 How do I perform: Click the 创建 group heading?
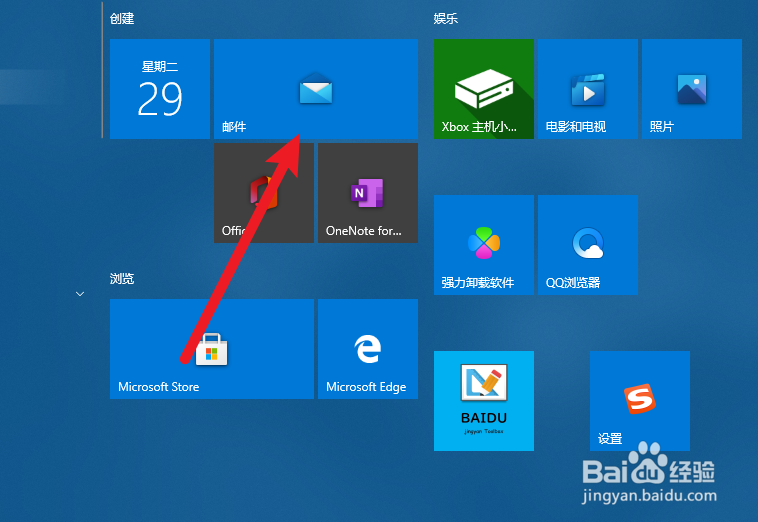tap(122, 19)
